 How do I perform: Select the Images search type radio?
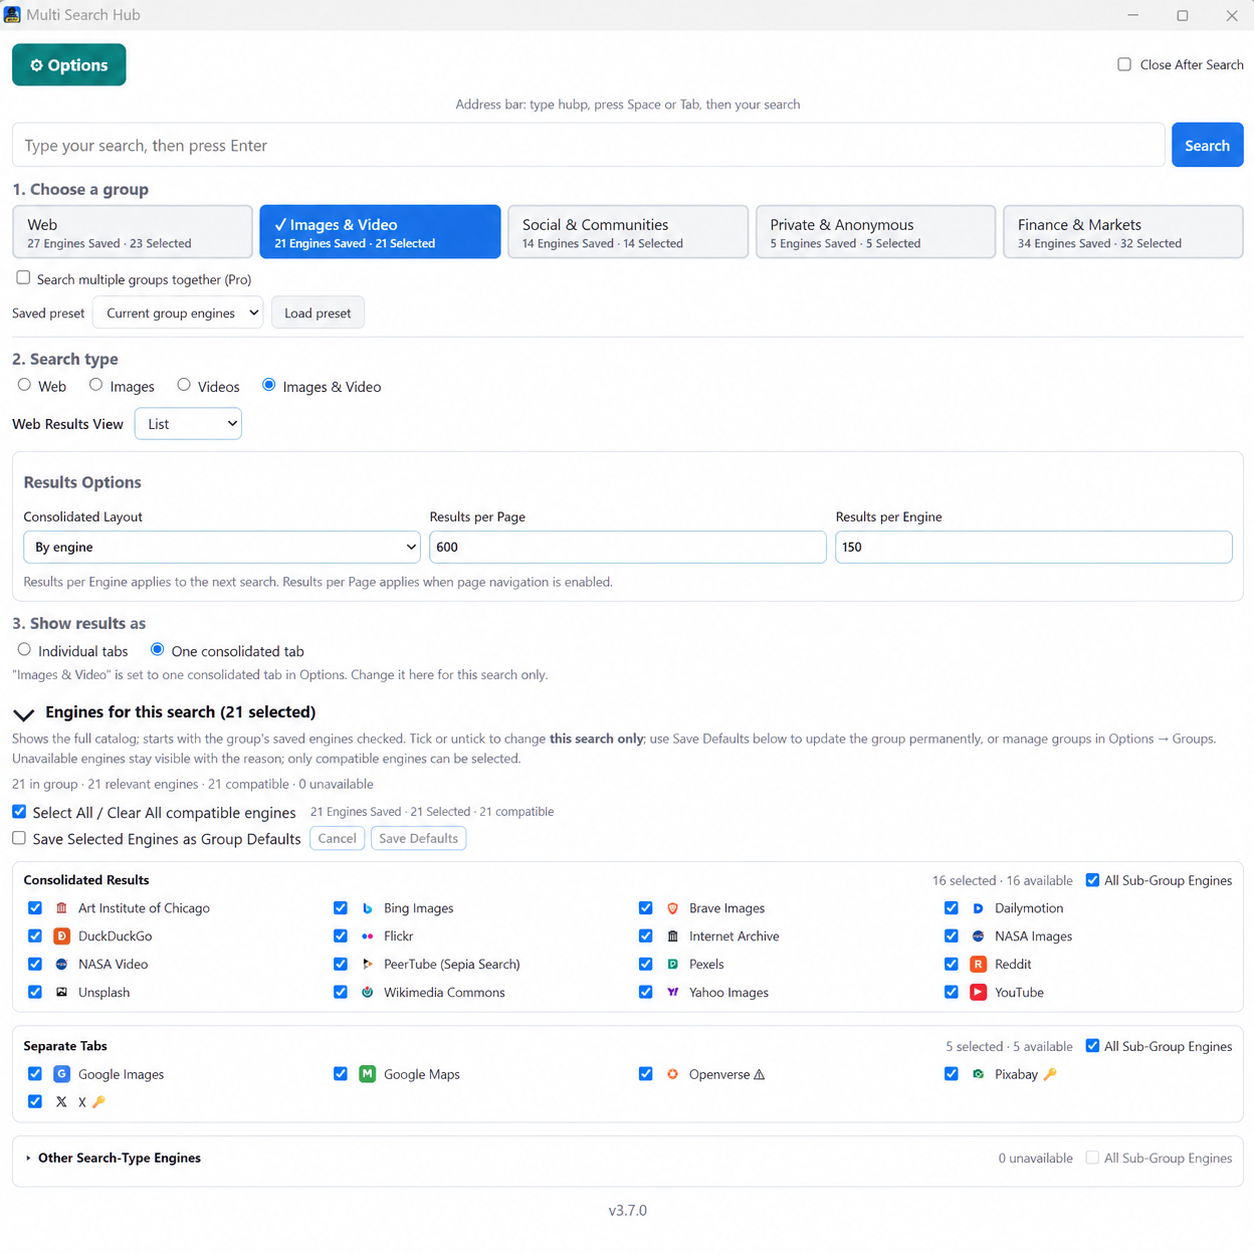click(96, 385)
